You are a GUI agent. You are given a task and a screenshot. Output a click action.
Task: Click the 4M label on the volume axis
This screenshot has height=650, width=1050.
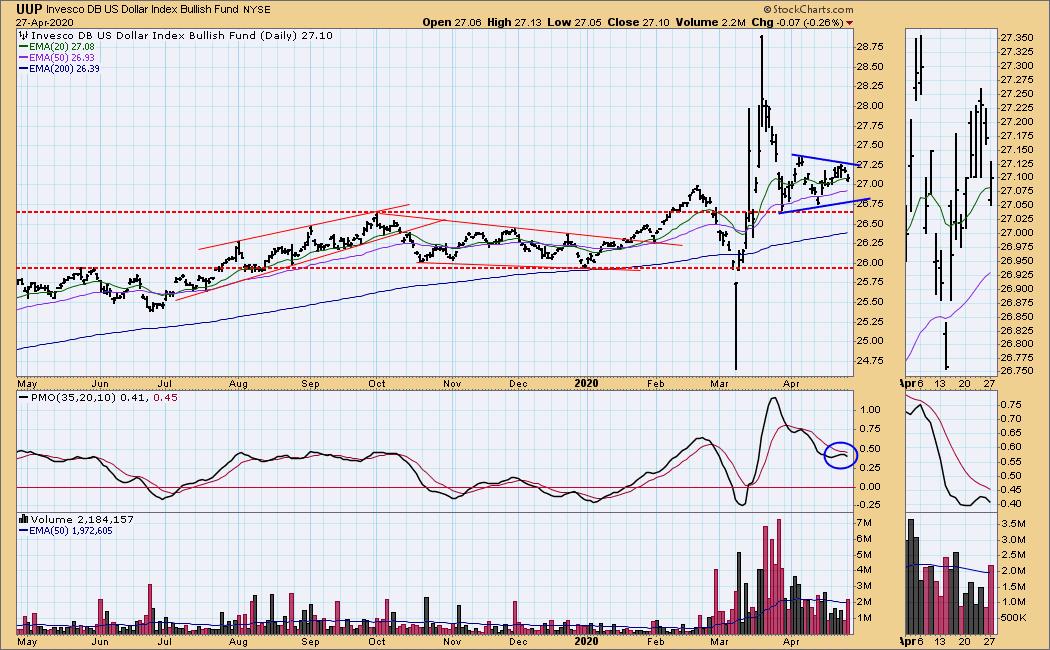click(864, 570)
